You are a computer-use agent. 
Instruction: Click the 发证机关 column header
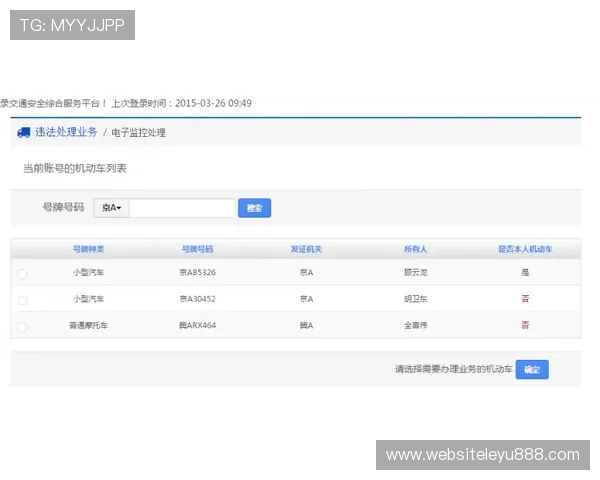pyautogui.click(x=306, y=249)
